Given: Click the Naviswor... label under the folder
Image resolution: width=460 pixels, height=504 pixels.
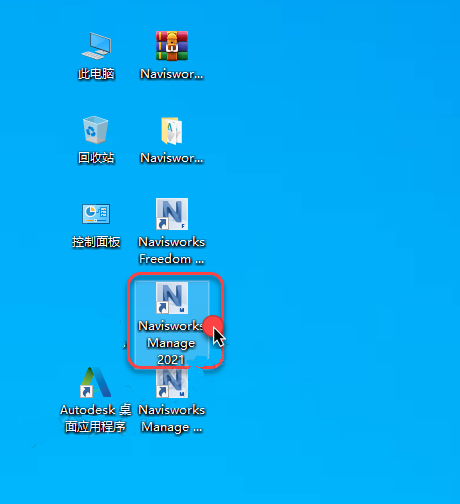Looking at the screenshot, I should tap(172, 158).
